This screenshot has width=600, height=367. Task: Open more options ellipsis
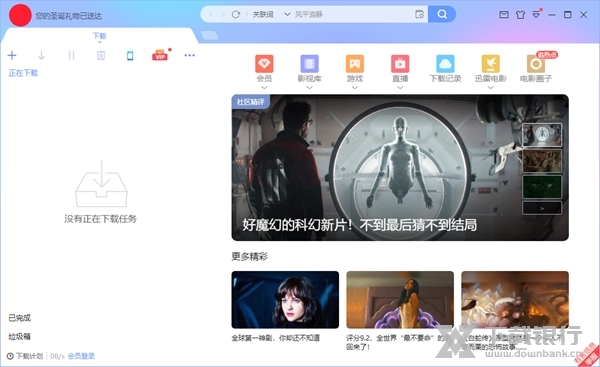point(189,55)
